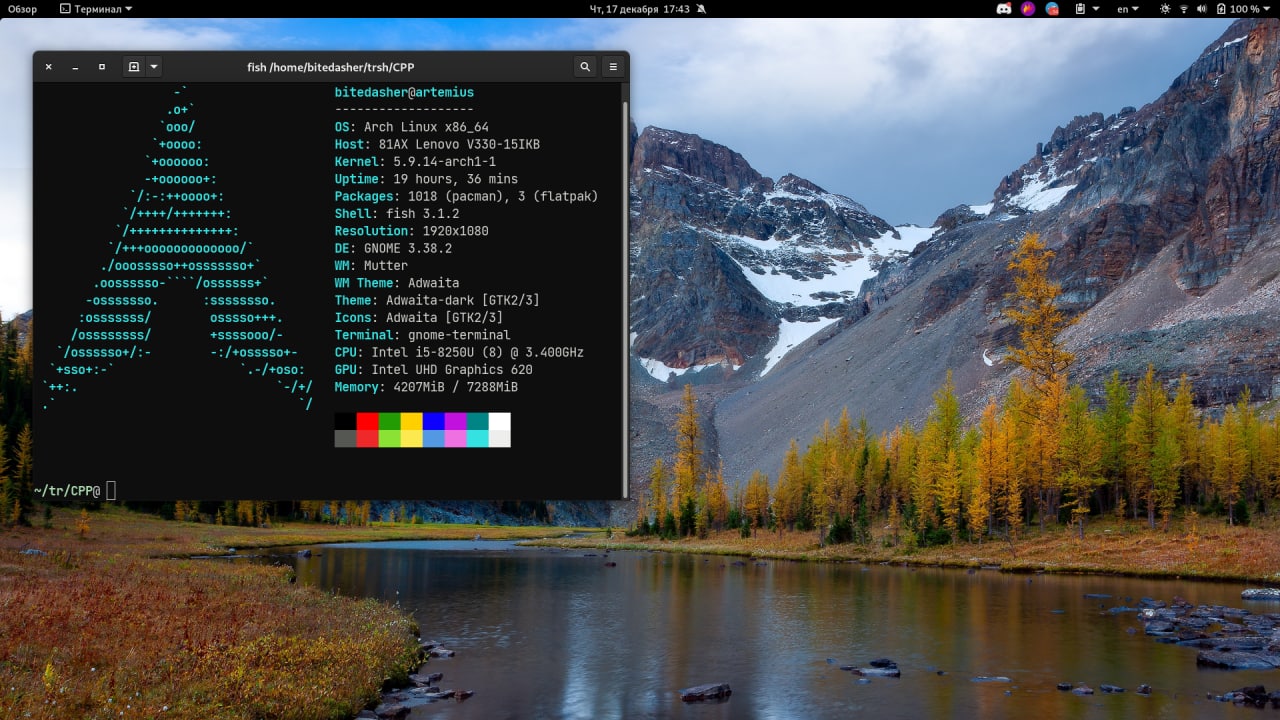Click the CPU: Intel i5-8250U line

tap(459, 352)
